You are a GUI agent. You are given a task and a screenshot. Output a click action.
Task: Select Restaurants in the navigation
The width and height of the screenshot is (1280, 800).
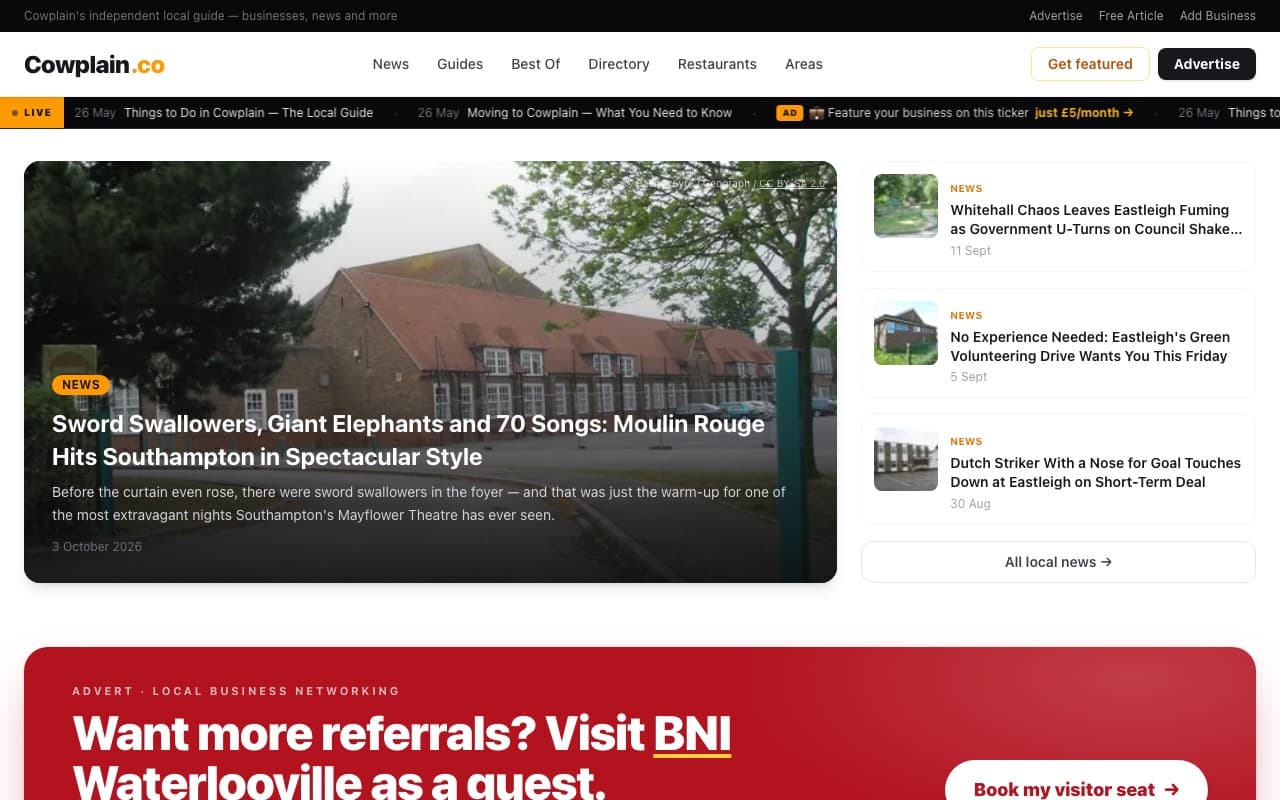pos(717,64)
